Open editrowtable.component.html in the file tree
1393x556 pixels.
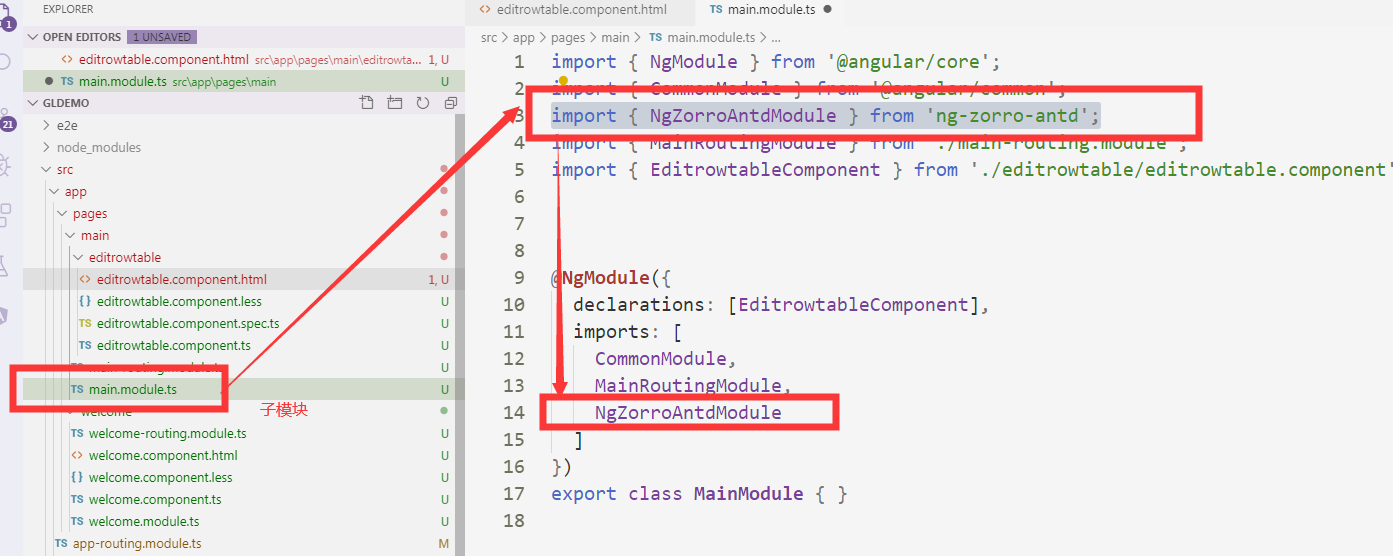pos(240,279)
